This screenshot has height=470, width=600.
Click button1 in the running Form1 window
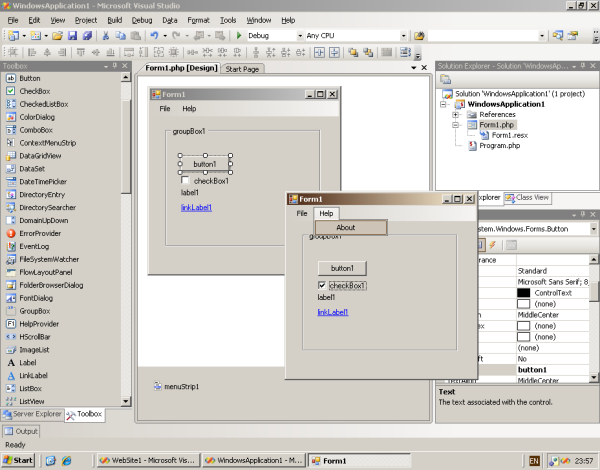(x=342, y=268)
